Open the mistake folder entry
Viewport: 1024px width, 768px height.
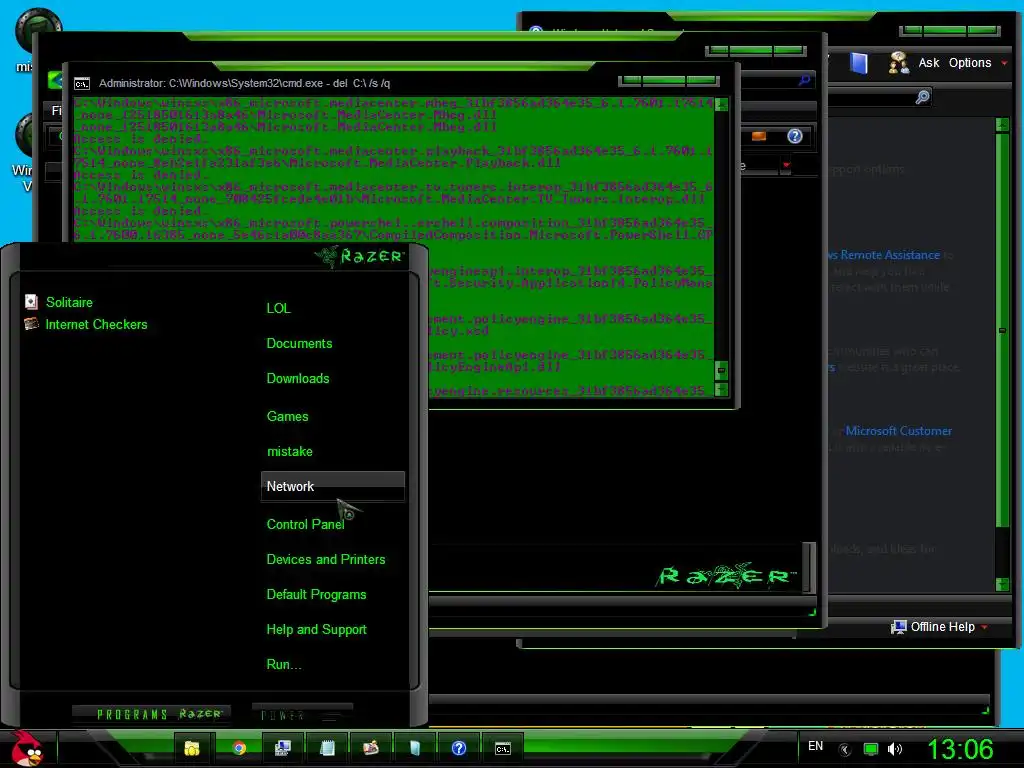tap(289, 452)
